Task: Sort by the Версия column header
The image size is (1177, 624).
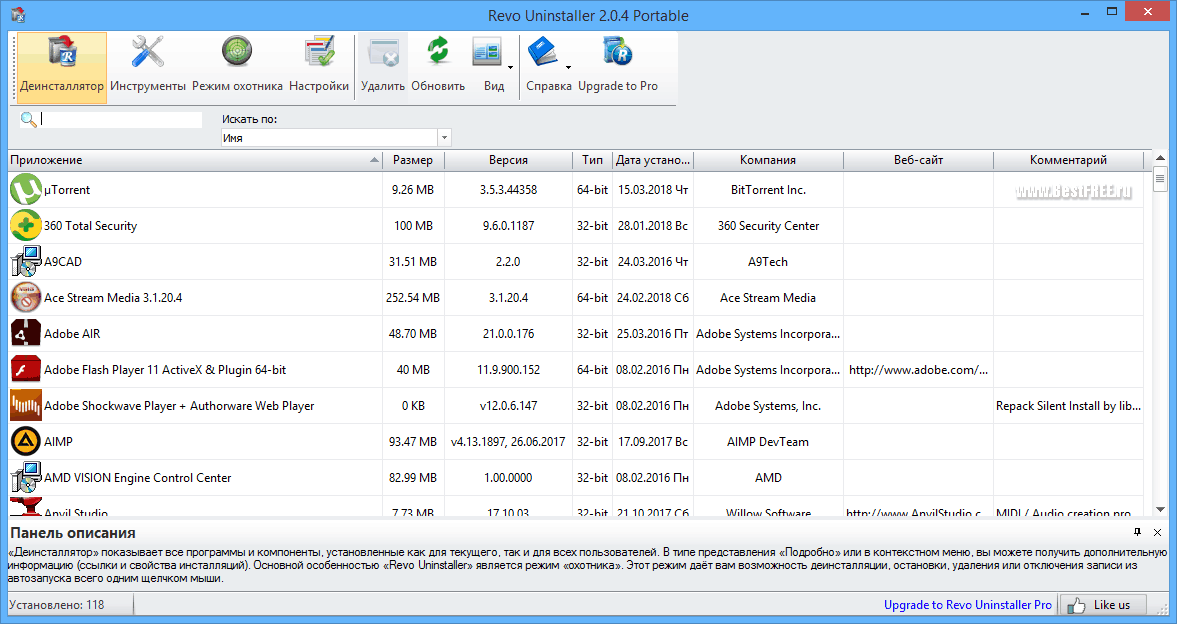Action: pos(508,160)
